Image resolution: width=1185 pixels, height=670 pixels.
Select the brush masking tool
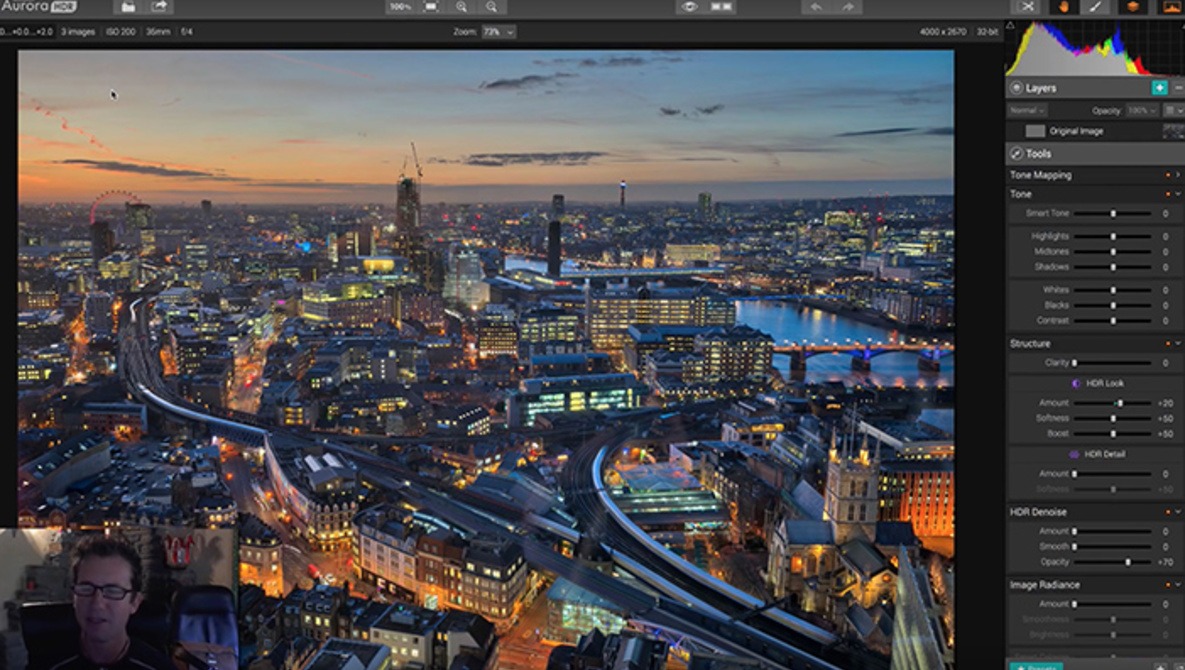1094,7
